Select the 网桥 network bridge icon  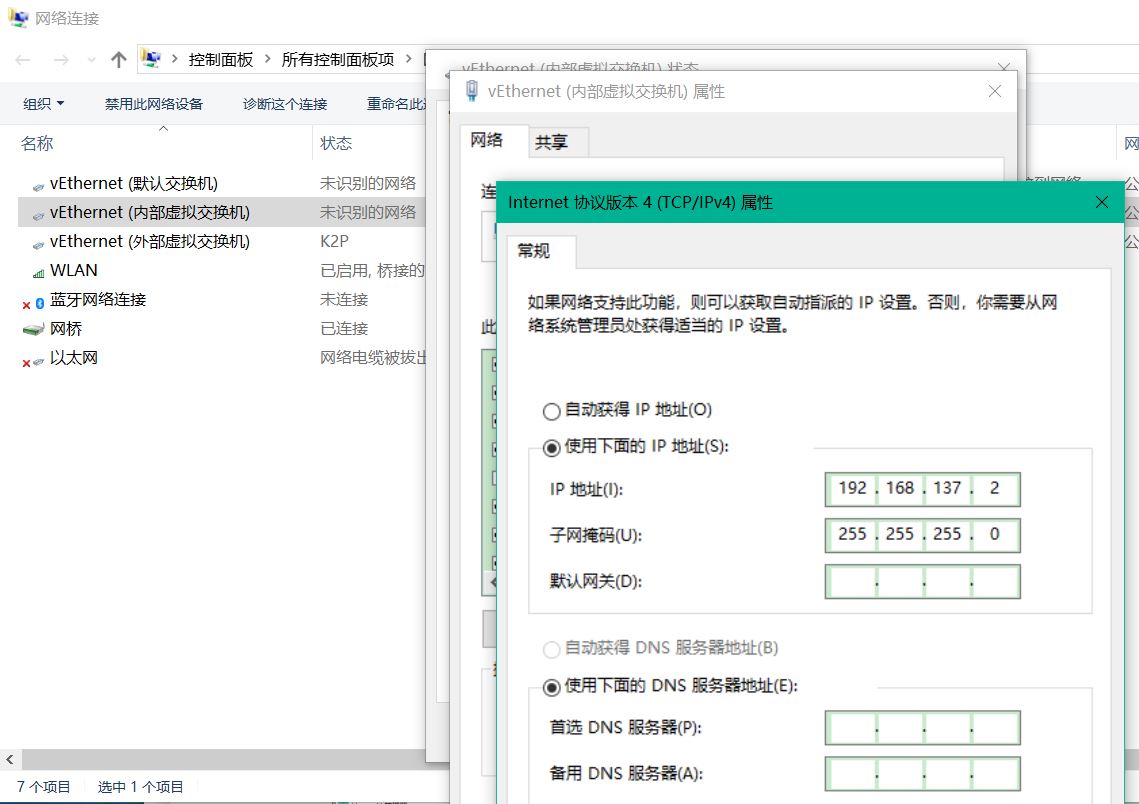click(x=33, y=327)
